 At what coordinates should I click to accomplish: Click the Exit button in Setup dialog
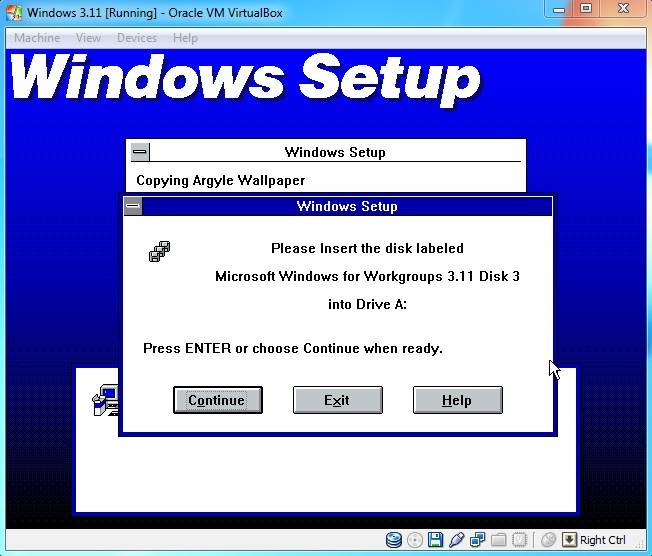pos(337,400)
